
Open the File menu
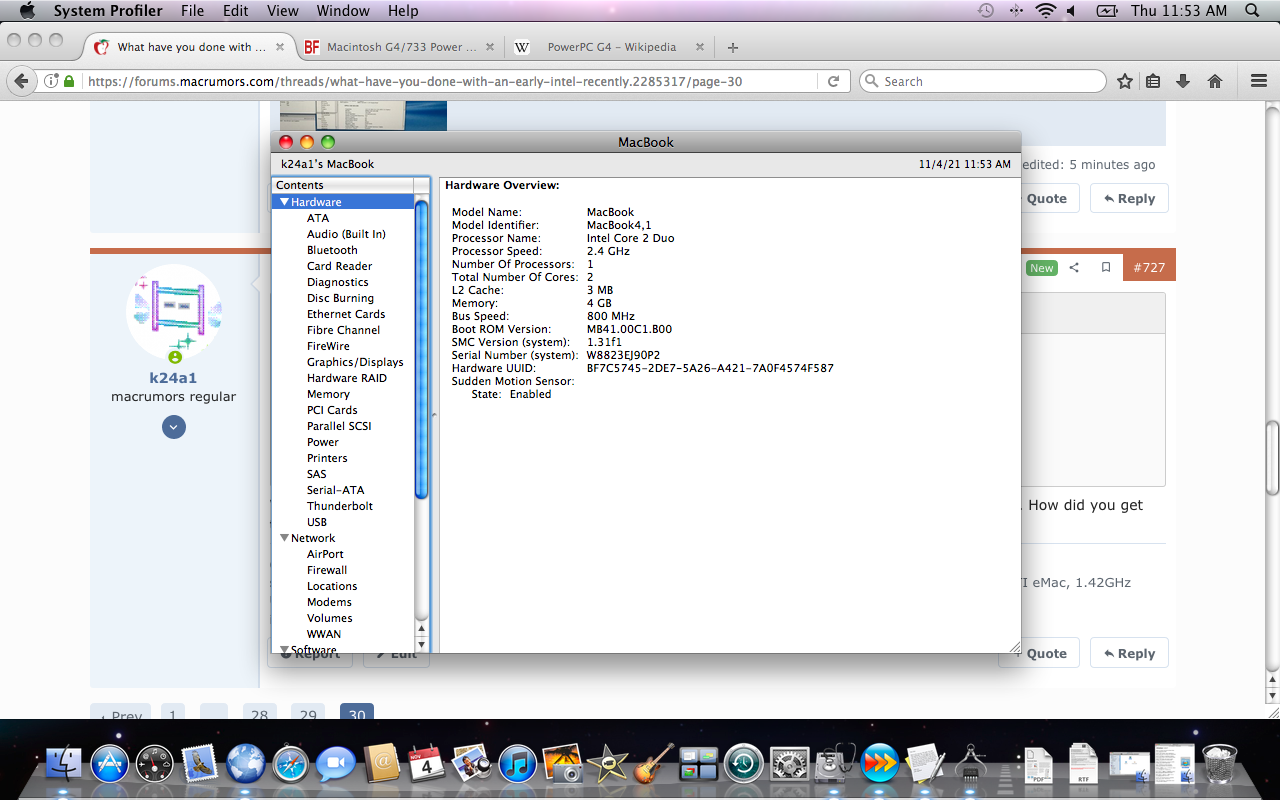pyautogui.click(x=193, y=11)
